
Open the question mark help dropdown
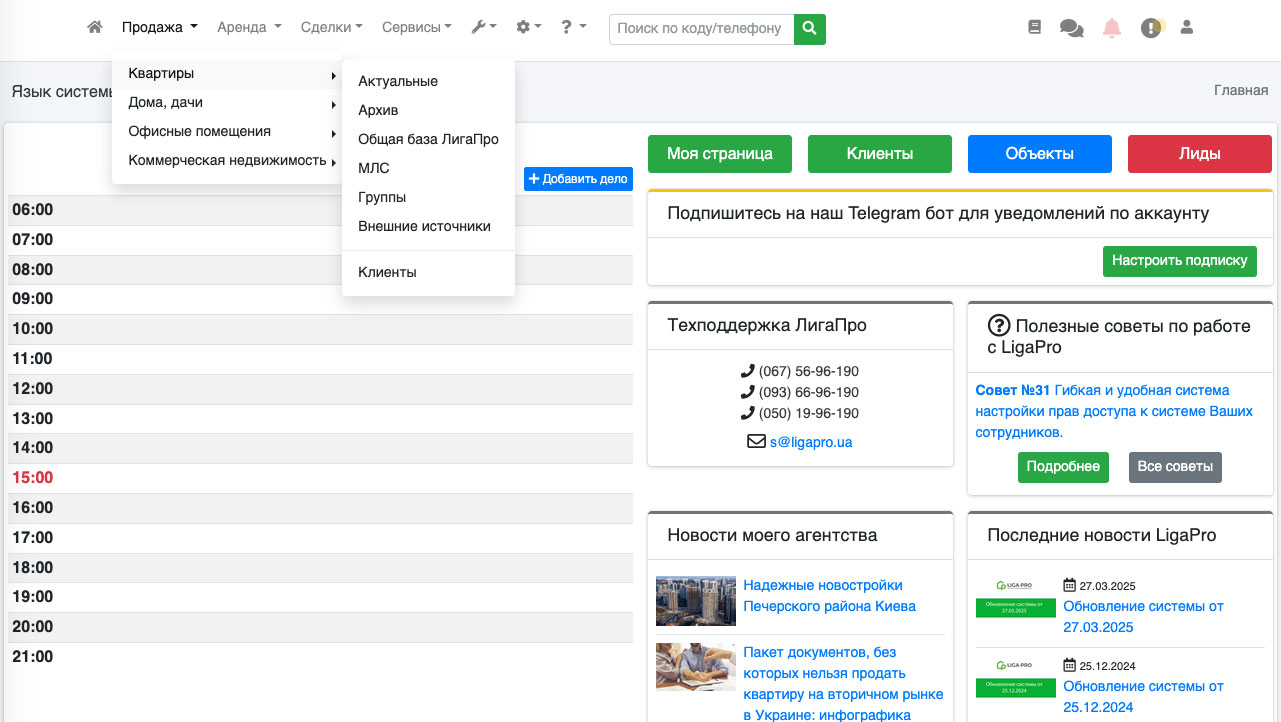573,28
